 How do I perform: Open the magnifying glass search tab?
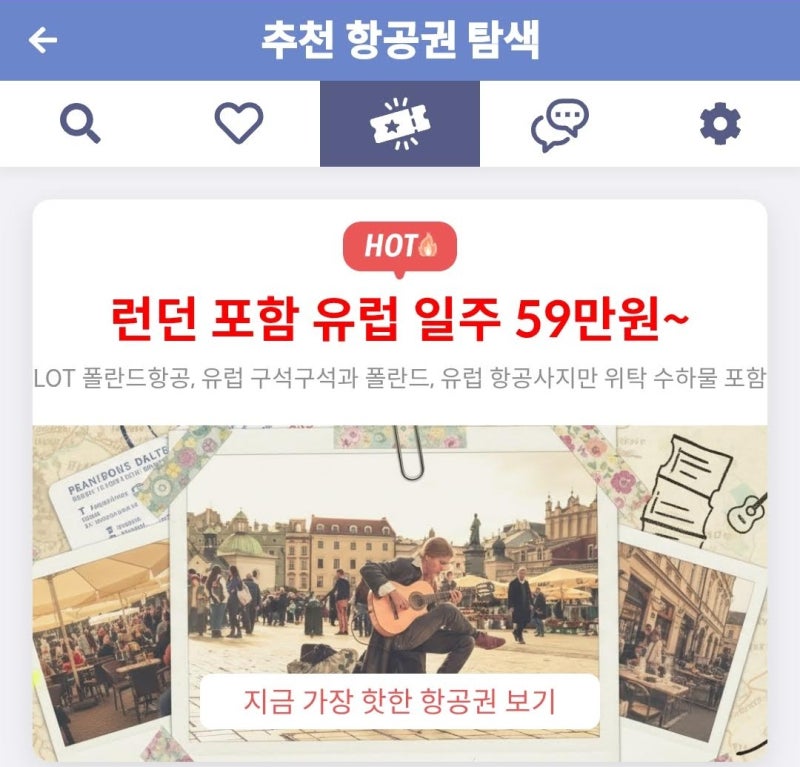[x=80, y=123]
